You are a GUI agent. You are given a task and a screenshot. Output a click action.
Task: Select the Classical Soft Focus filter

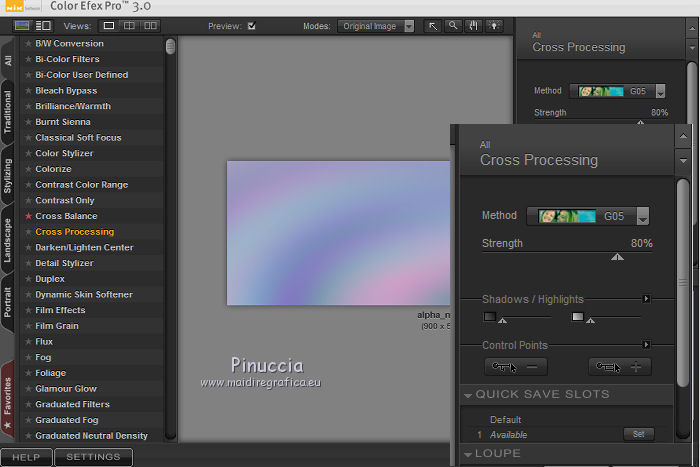[78, 138]
